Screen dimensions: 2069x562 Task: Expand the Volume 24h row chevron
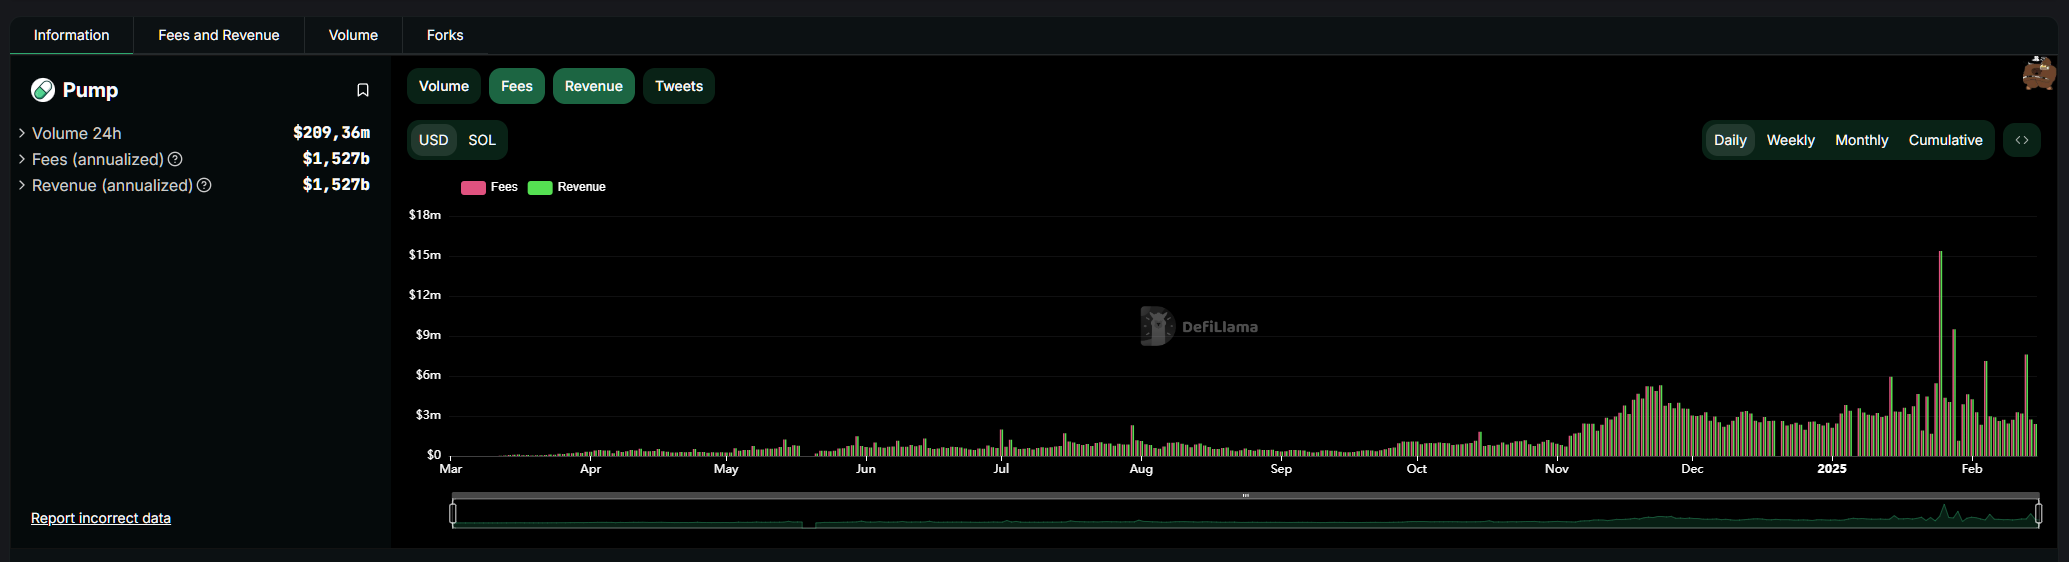22,133
